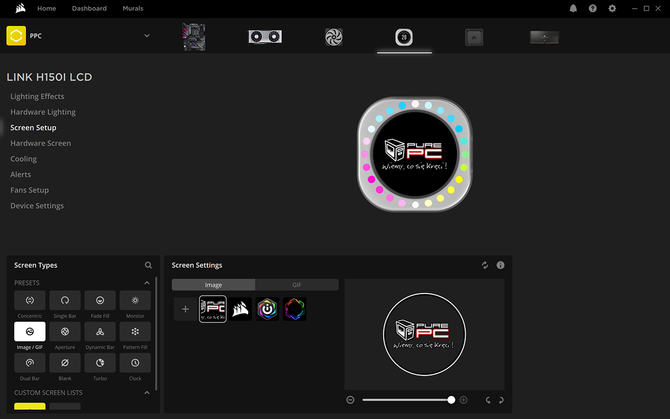Collapse the PRESETS section

147,283
